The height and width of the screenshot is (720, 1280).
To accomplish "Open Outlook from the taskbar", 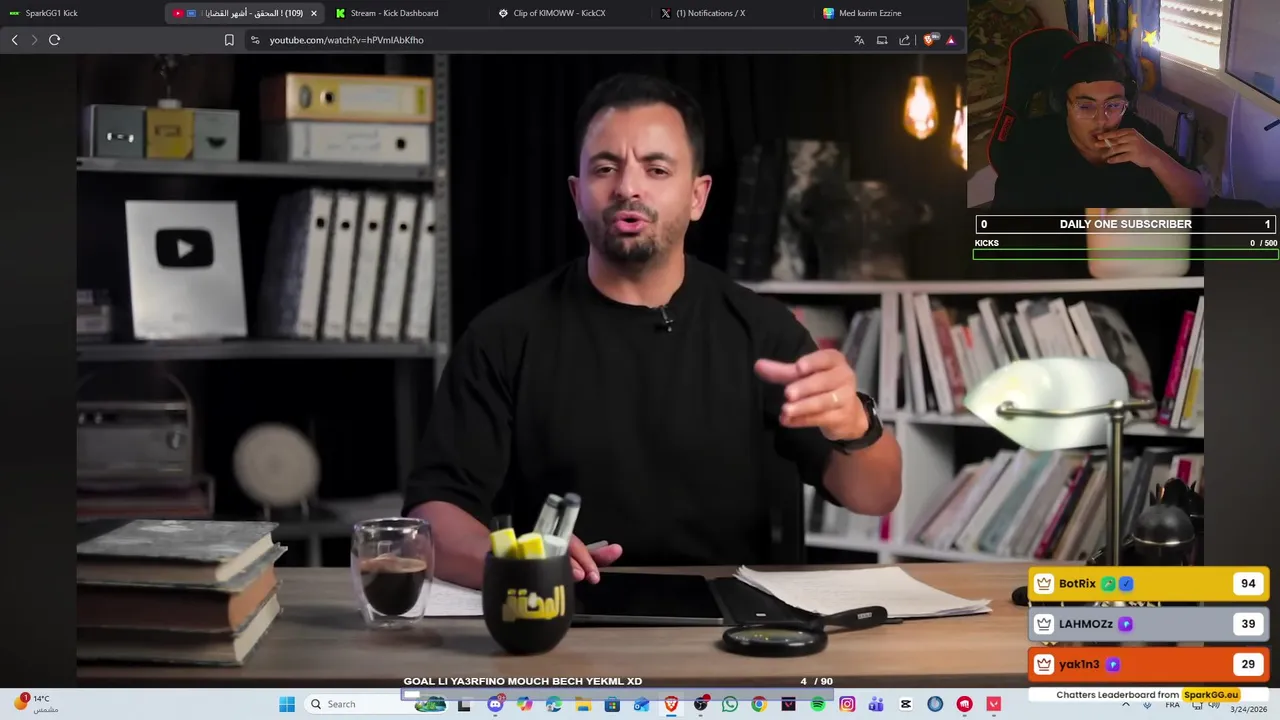I will click(x=641, y=704).
